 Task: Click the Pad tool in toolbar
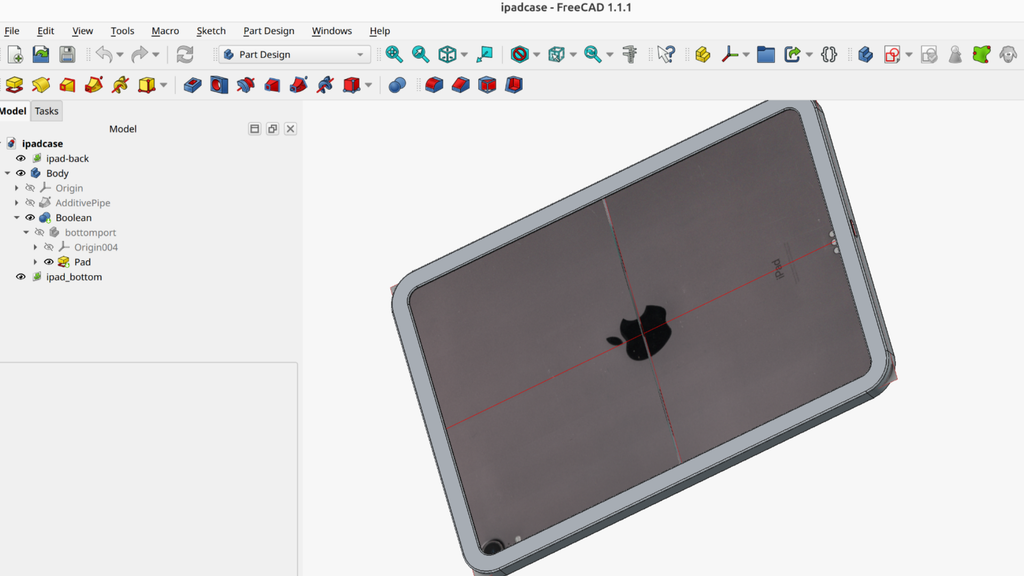pos(14,85)
